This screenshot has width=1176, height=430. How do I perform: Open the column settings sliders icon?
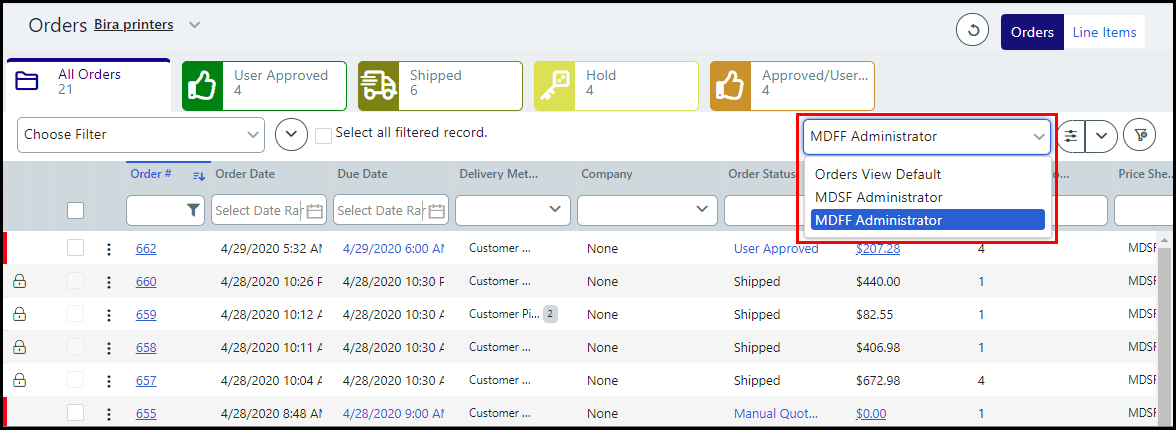coord(1071,136)
